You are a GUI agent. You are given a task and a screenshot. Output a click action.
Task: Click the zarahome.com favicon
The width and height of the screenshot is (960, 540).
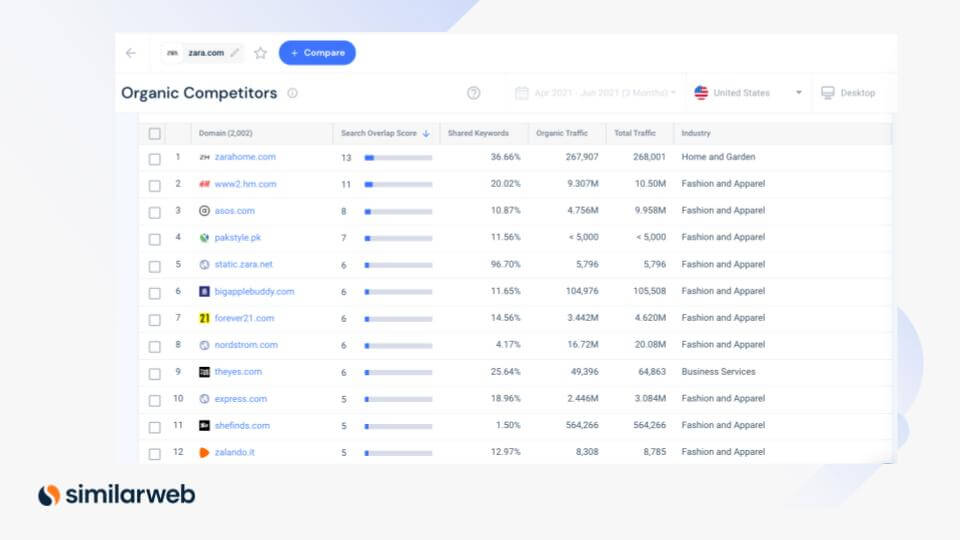coord(204,157)
